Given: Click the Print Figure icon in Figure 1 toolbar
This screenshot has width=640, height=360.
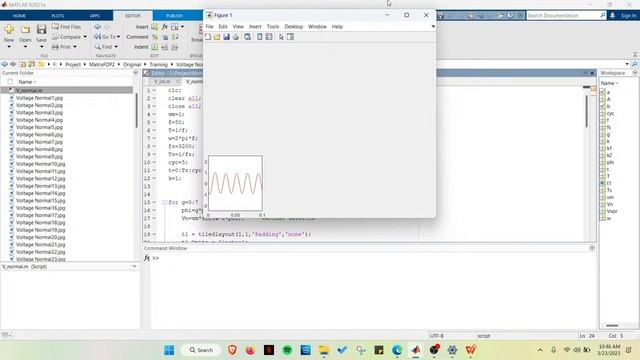Looking at the screenshot, I should (x=236, y=37).
